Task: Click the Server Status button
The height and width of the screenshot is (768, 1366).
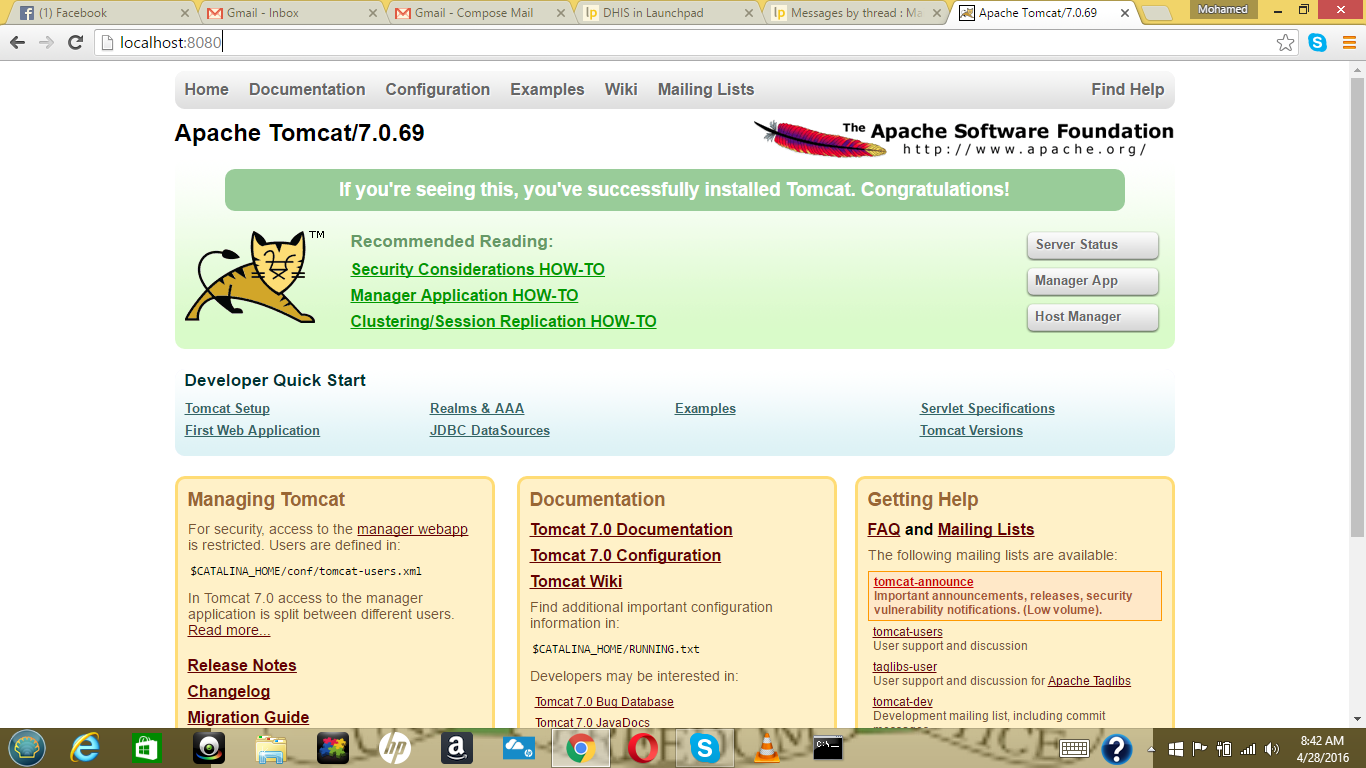Action: pos(1092,245)
